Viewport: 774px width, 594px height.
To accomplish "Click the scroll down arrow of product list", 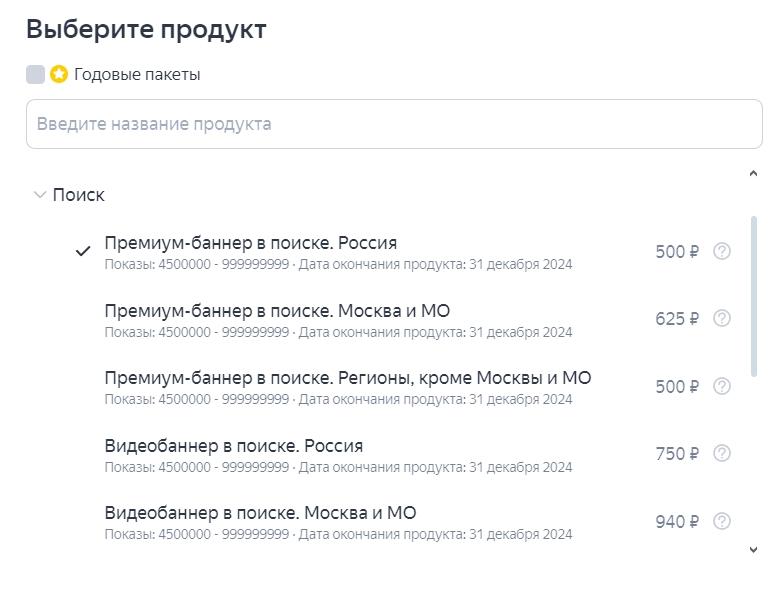I will [754, 550].
